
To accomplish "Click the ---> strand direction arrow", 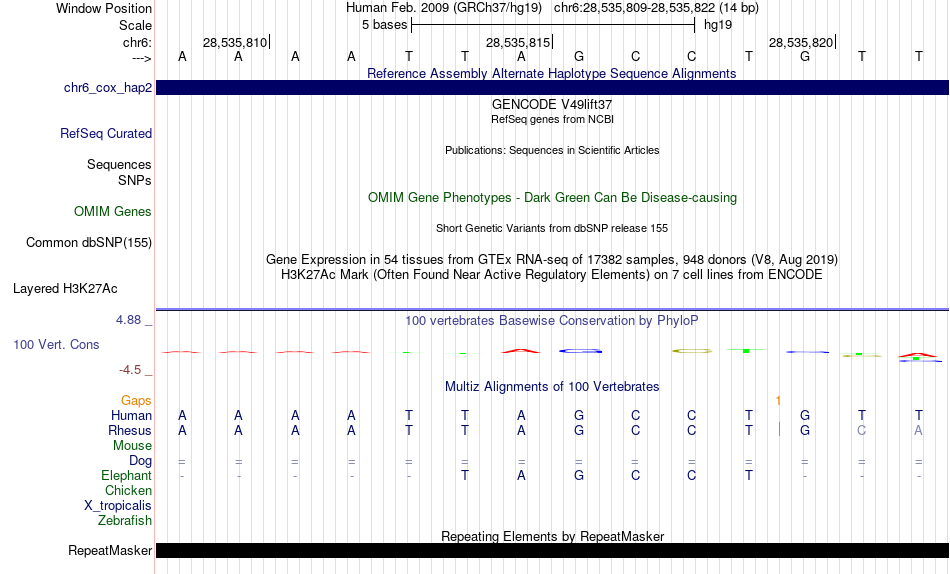I will click(142, 58).
